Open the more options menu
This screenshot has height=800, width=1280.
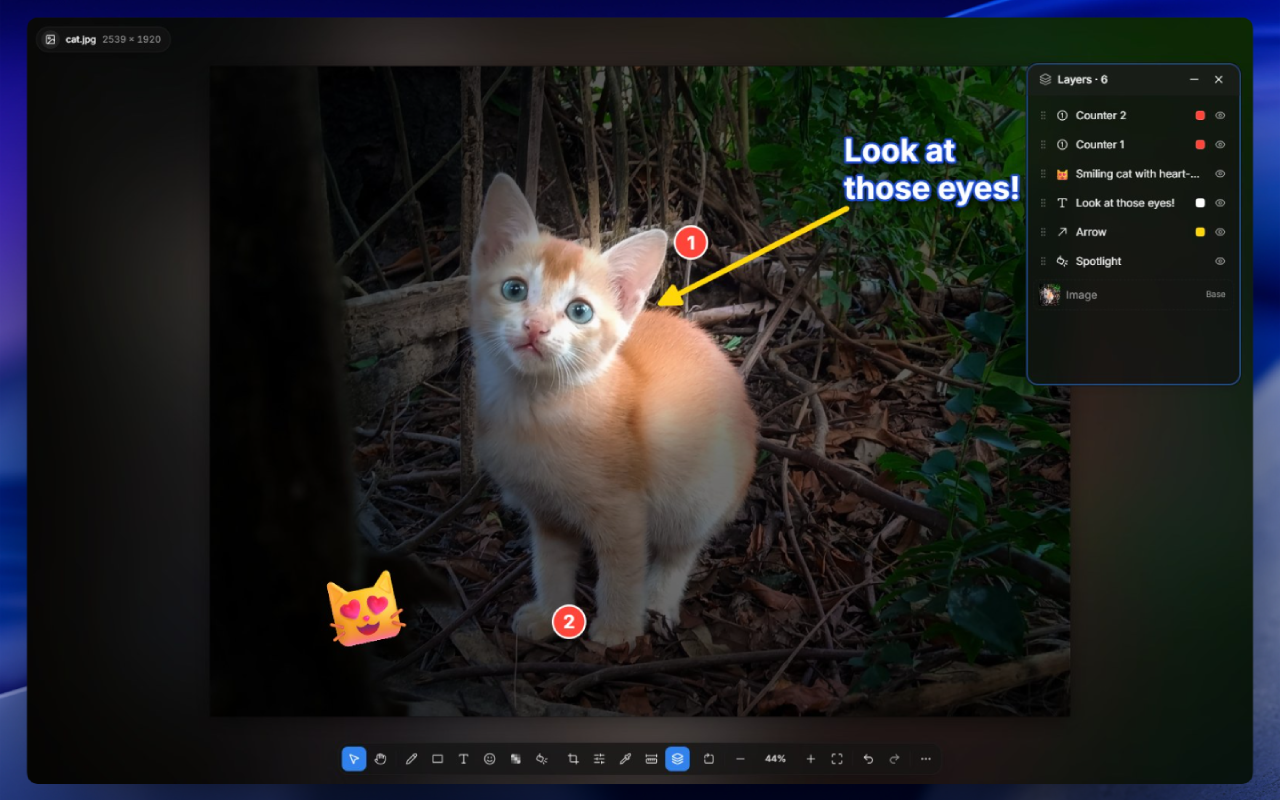tap(926, 759)
